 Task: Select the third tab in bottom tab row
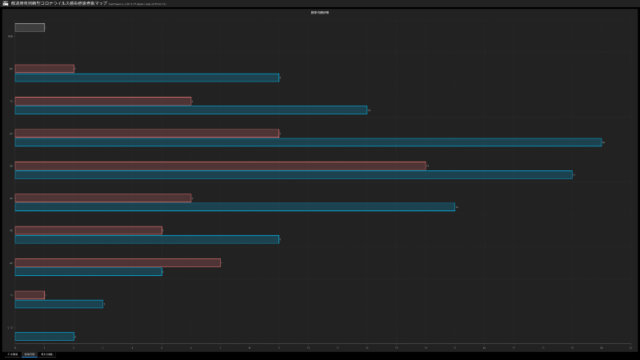click(47, 354)
